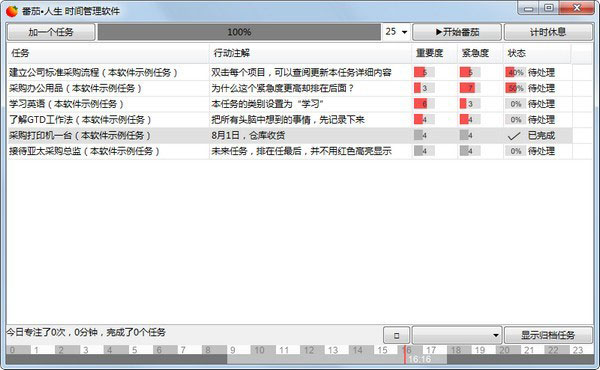
Task: Click 已完成 status text
Action: tap(541, 135)
